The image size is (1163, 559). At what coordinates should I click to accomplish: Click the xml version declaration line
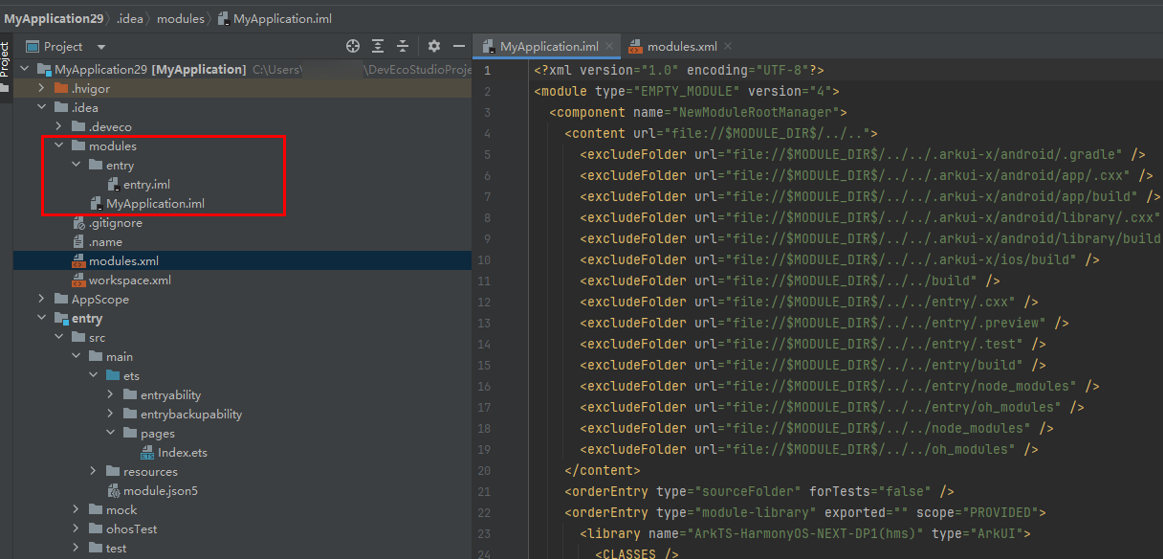(679, 70)
